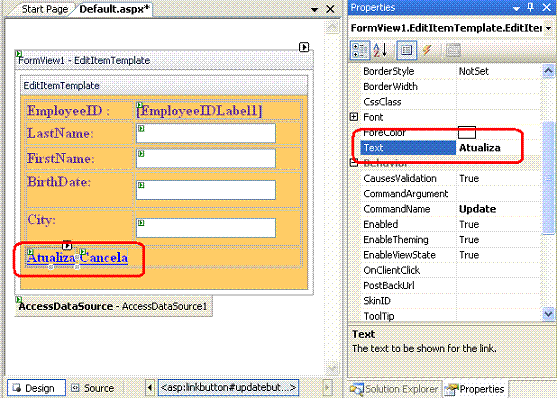Select the EmployeeIDLabel1 control
This screenshot has width=557, height=398.
click(x=199, y=111)
